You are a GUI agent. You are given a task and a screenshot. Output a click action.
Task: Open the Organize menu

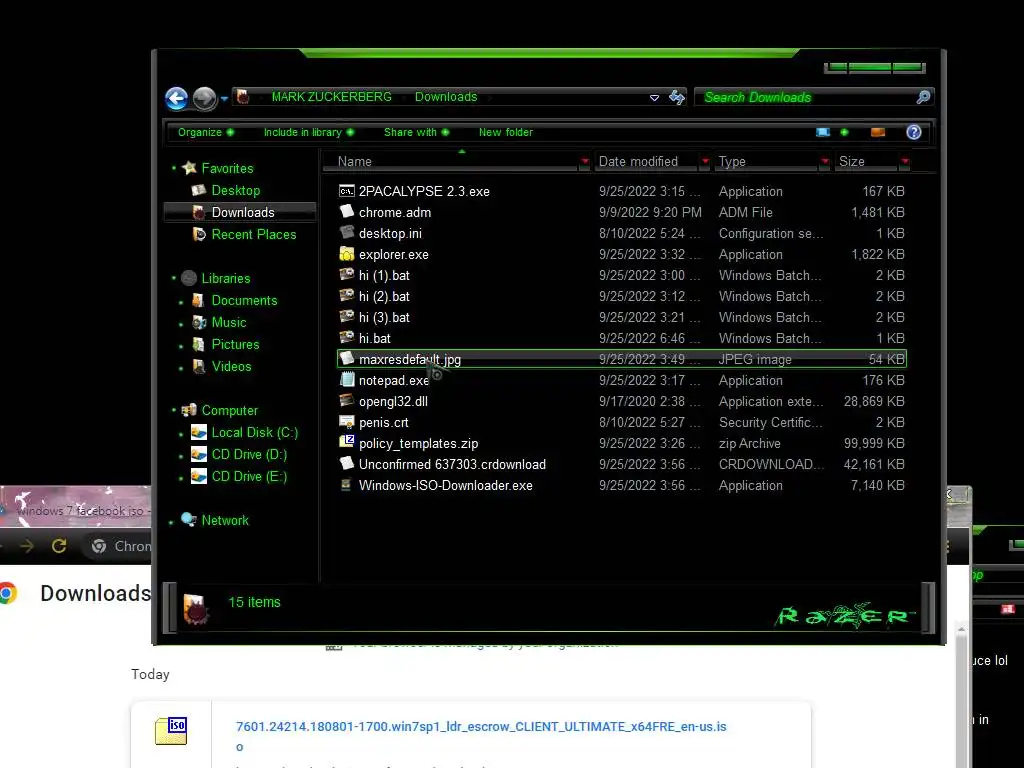[x=206, y=133]
